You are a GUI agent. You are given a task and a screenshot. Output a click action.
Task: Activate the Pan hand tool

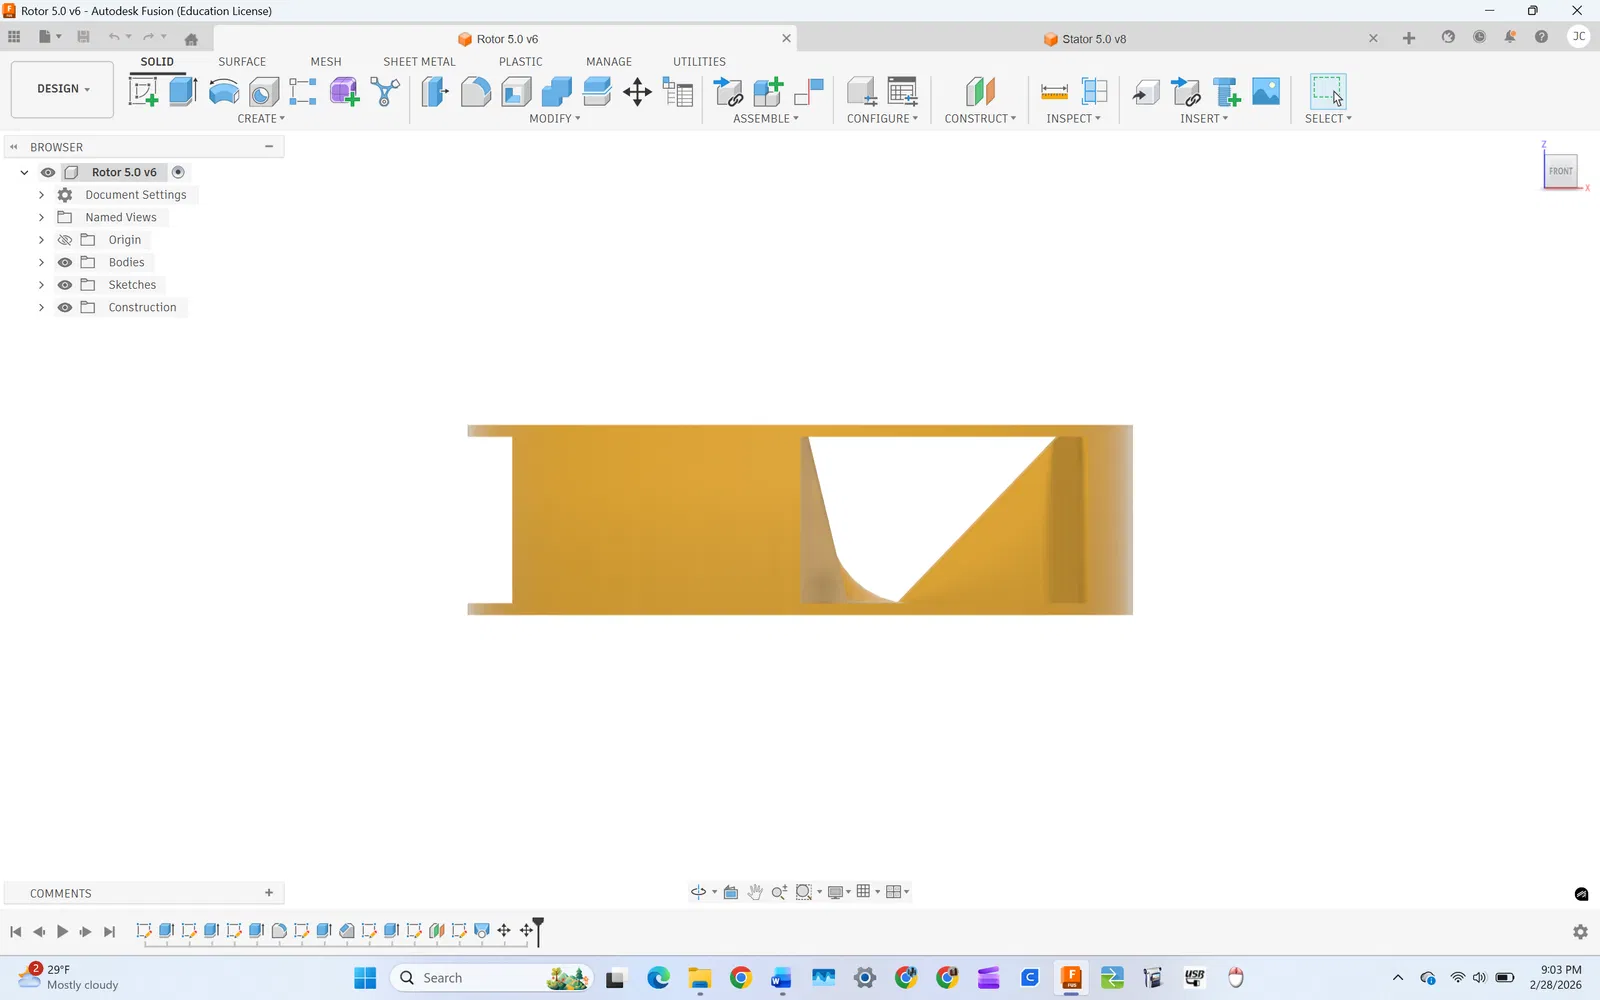[755, 892]
